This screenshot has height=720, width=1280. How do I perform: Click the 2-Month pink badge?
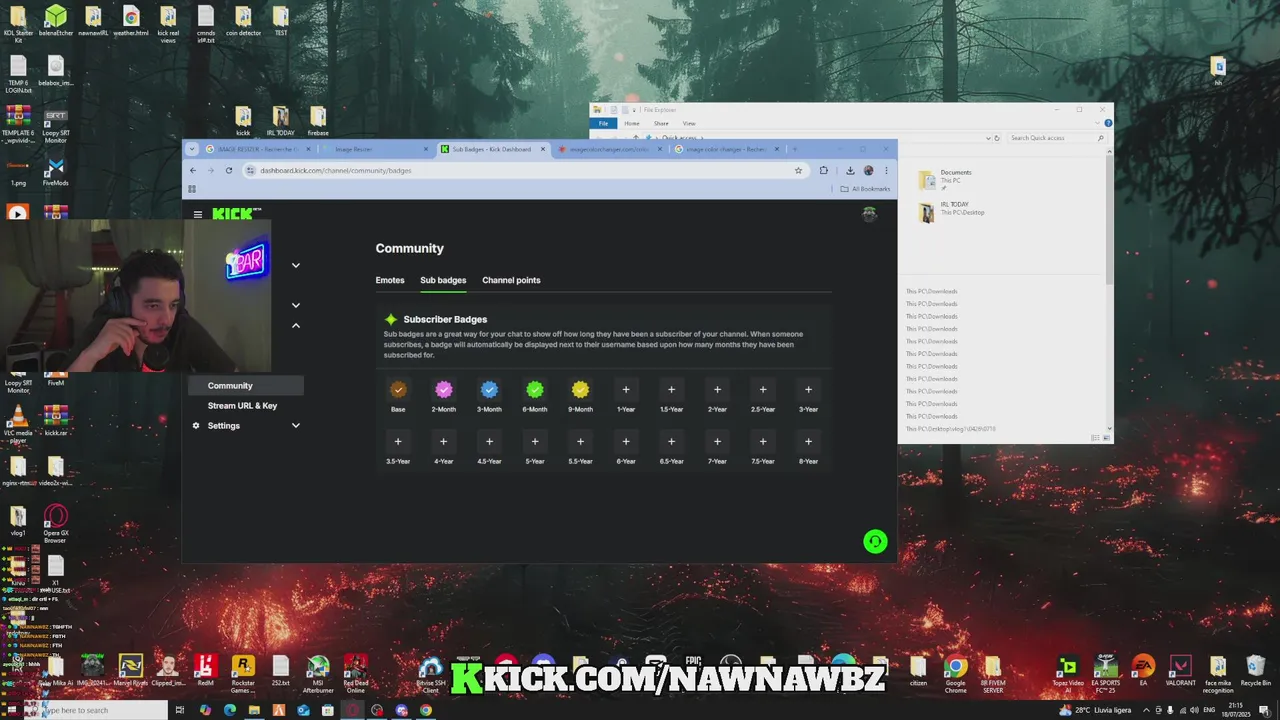pos(444,390)
